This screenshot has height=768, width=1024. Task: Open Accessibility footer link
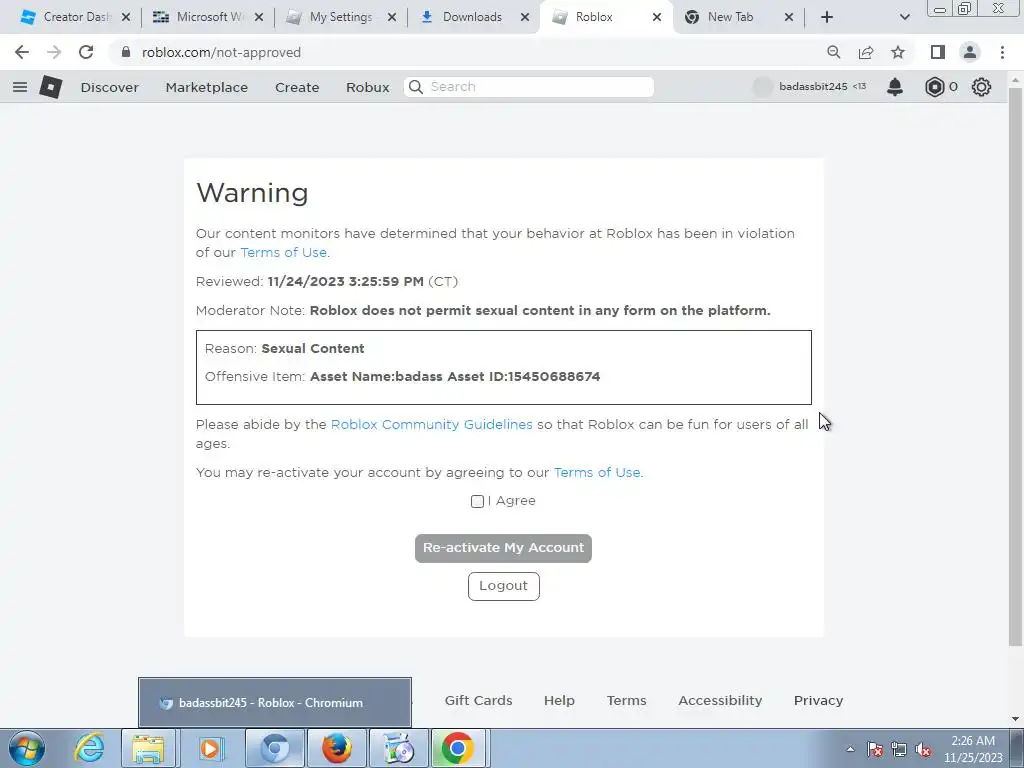coord(720,700)
